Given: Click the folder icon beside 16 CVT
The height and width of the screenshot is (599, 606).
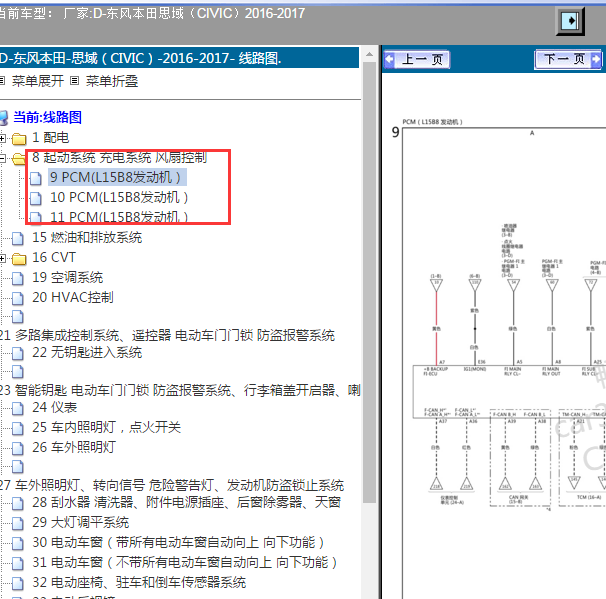Looking at the screenshot, I should pyautogui.click(x=19, y=259).
